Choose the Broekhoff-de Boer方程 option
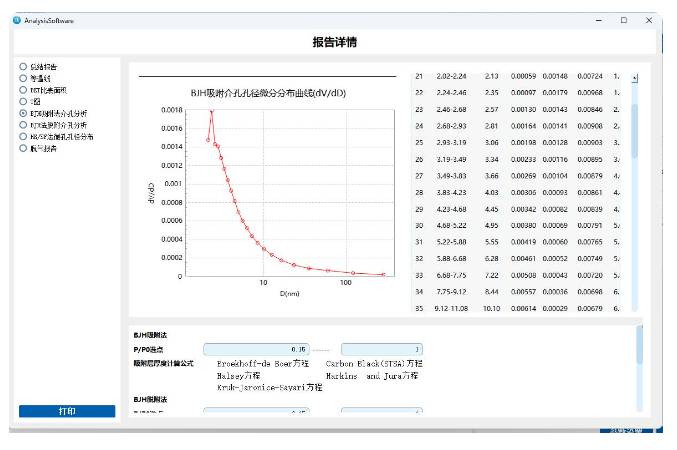This screenshot has width=677, height=450. click(x=263, y=364)
